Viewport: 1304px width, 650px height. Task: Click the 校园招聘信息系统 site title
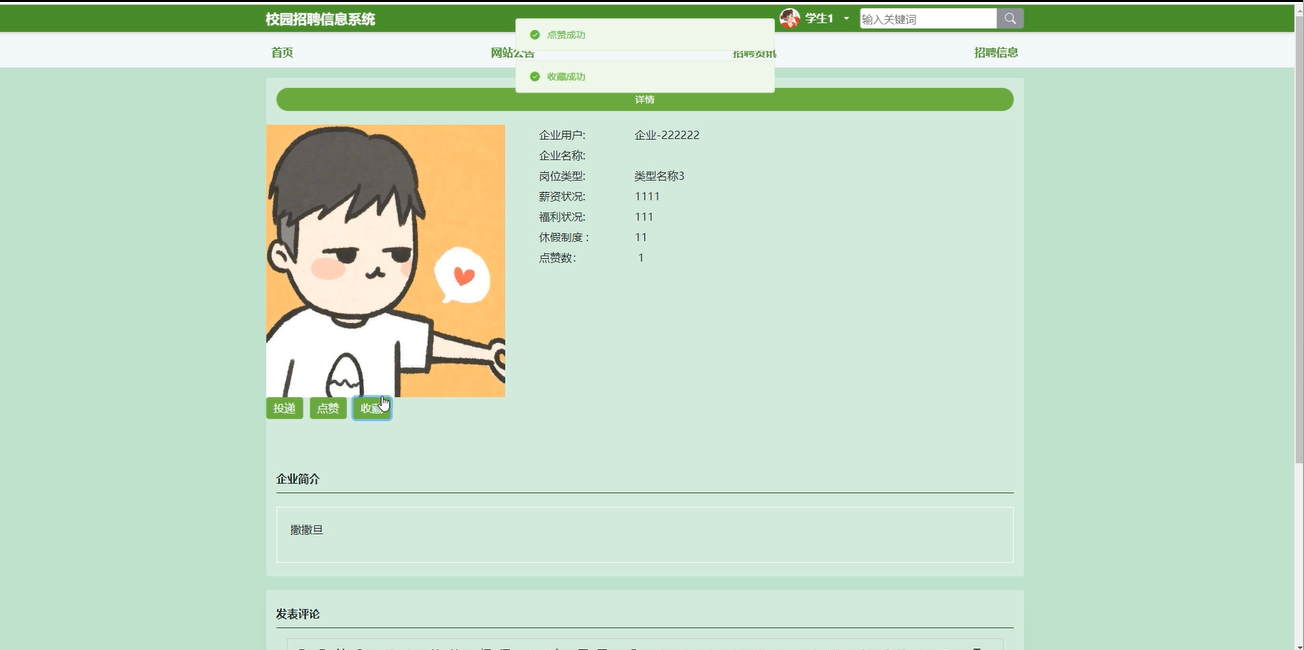click(321, 19)
